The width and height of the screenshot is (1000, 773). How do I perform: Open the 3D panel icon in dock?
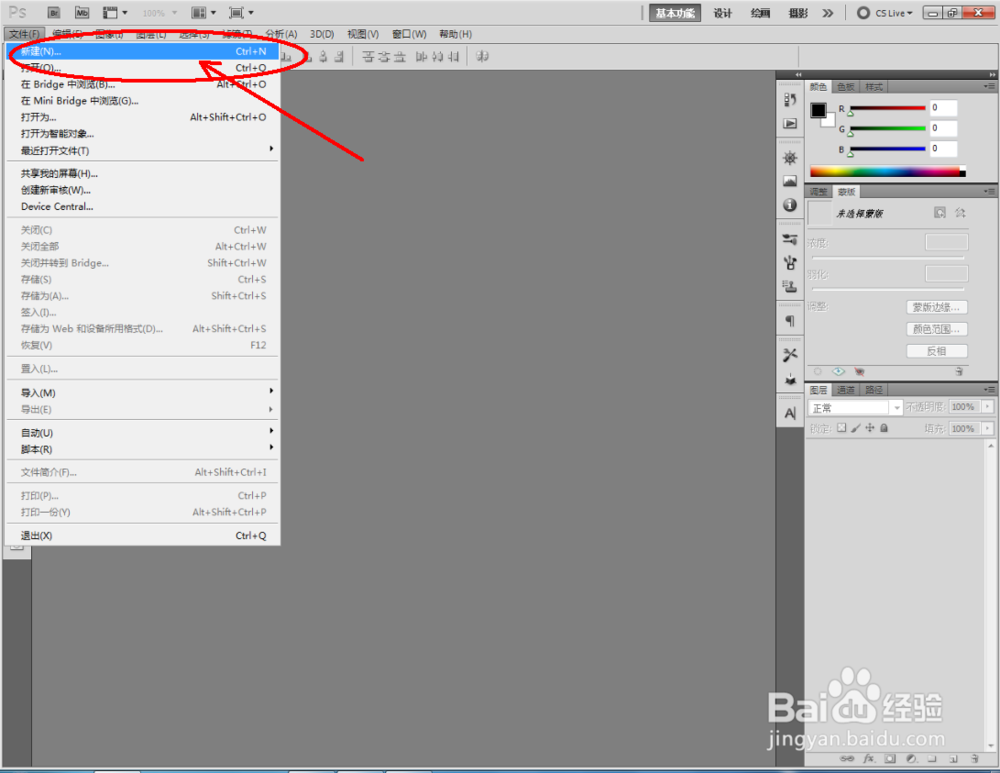click(x=790, y=379)
